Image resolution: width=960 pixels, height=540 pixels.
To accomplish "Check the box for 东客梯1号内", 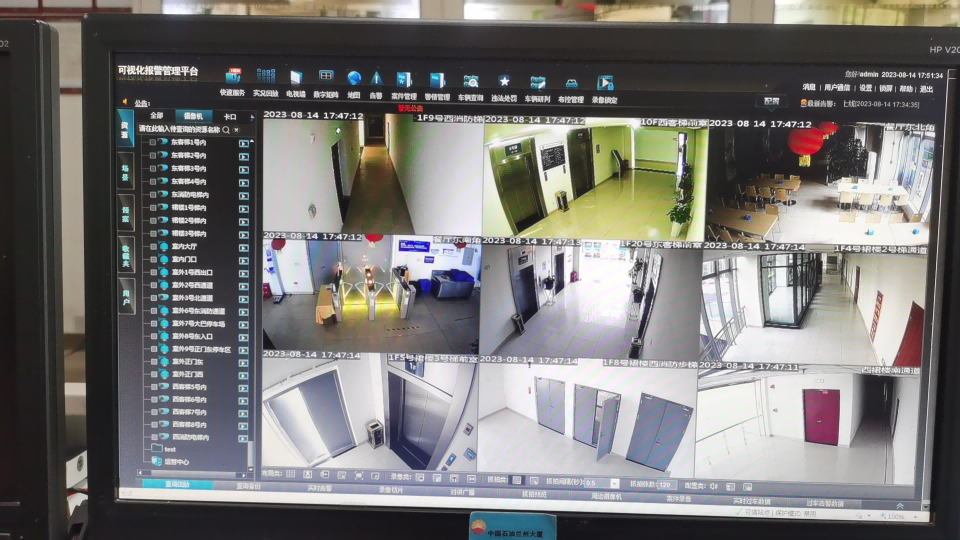I will [x=153, y=143].
